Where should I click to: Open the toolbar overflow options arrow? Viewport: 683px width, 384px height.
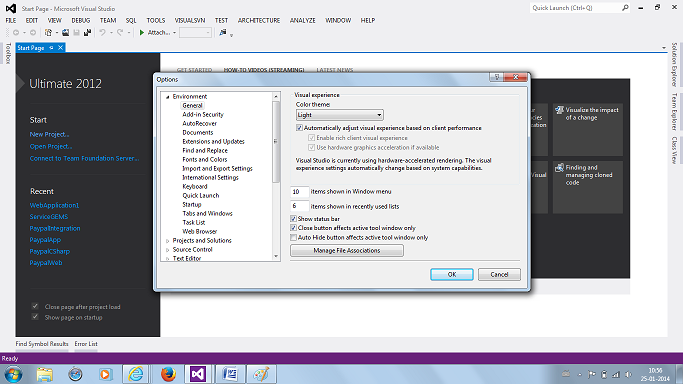(x=231, y=35)
